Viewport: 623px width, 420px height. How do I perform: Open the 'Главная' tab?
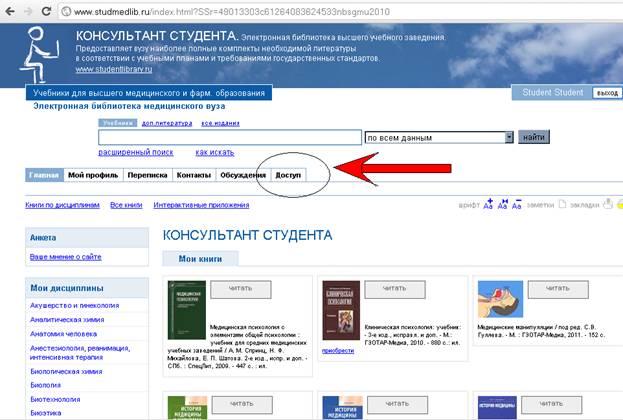click(44, 175)
